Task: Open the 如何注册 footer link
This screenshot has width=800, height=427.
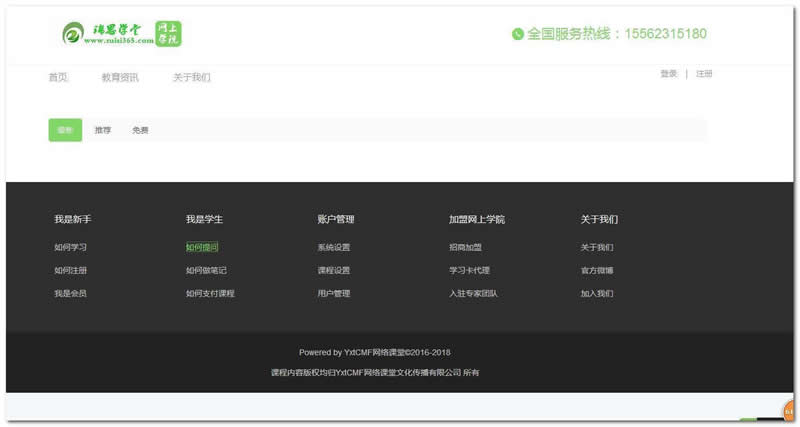Action: pos(70,270)
